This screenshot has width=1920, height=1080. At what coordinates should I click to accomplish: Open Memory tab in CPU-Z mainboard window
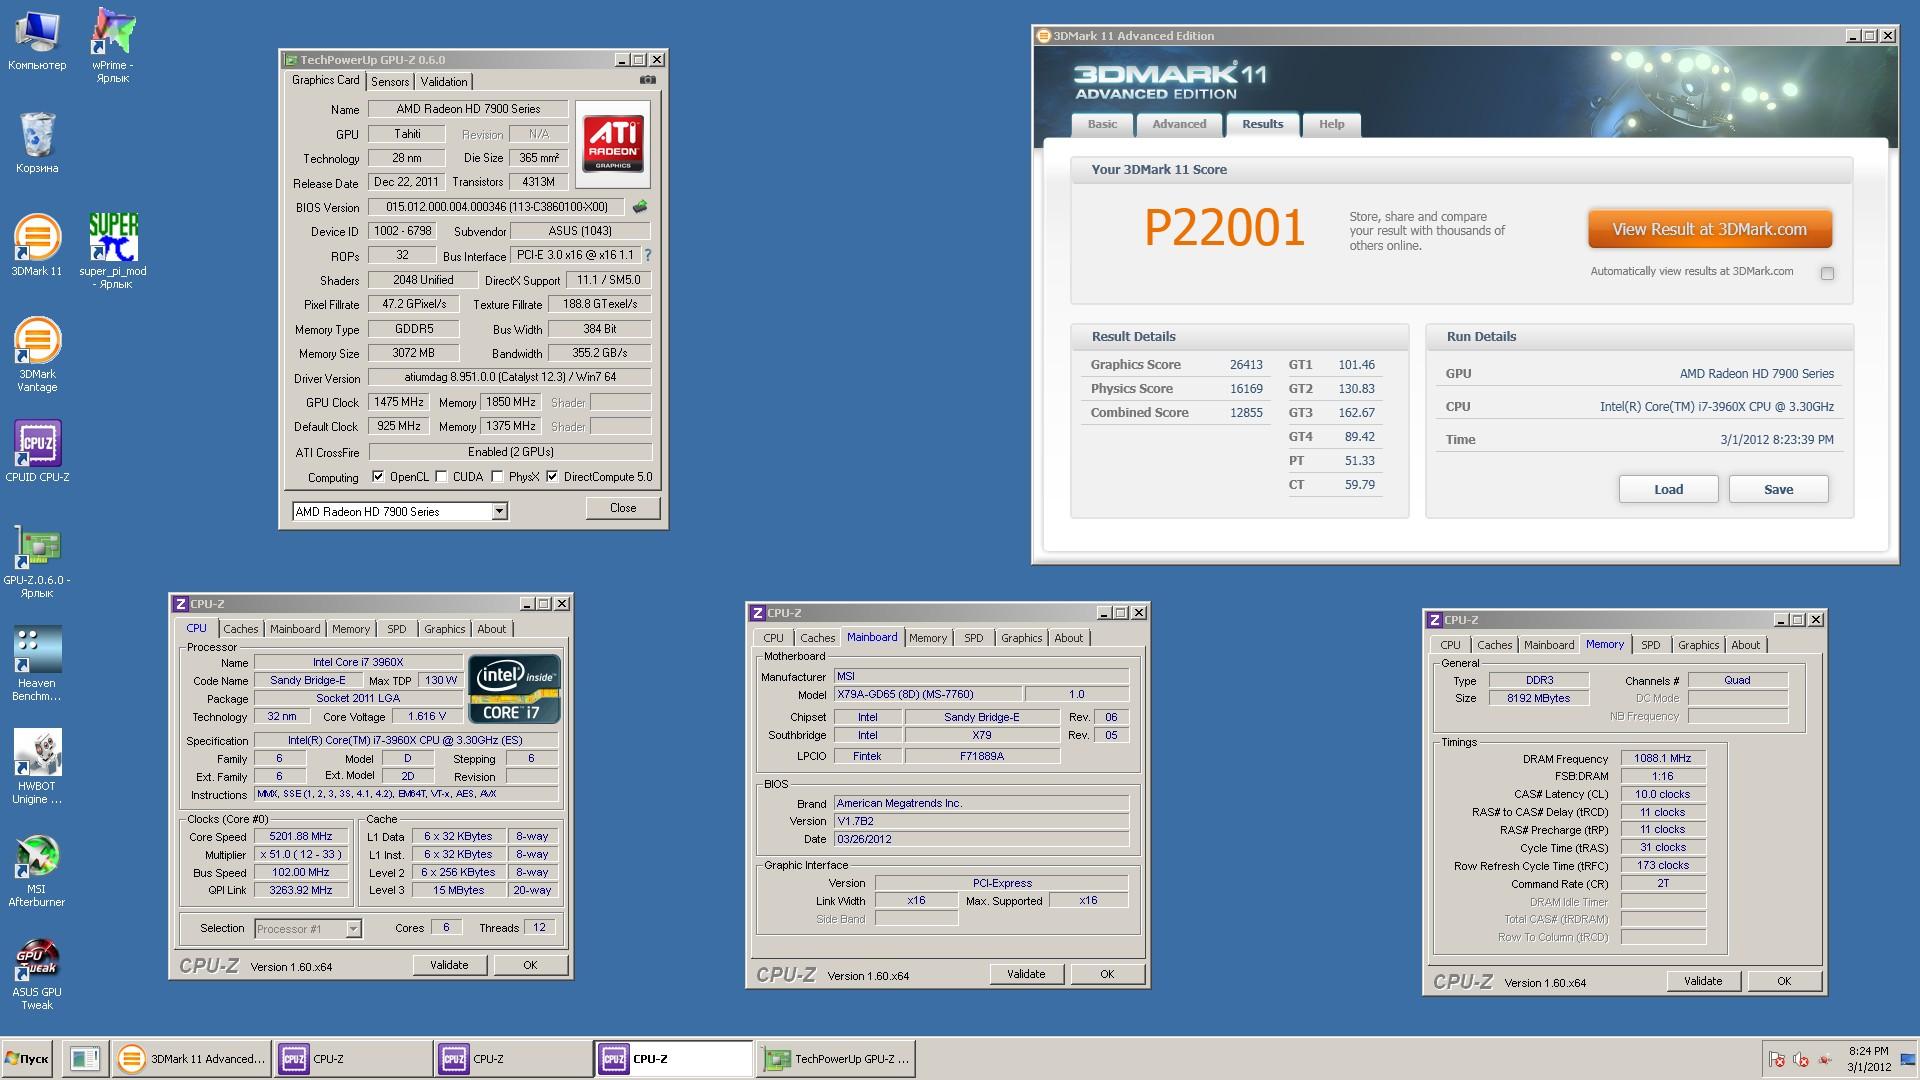point(927,638)
